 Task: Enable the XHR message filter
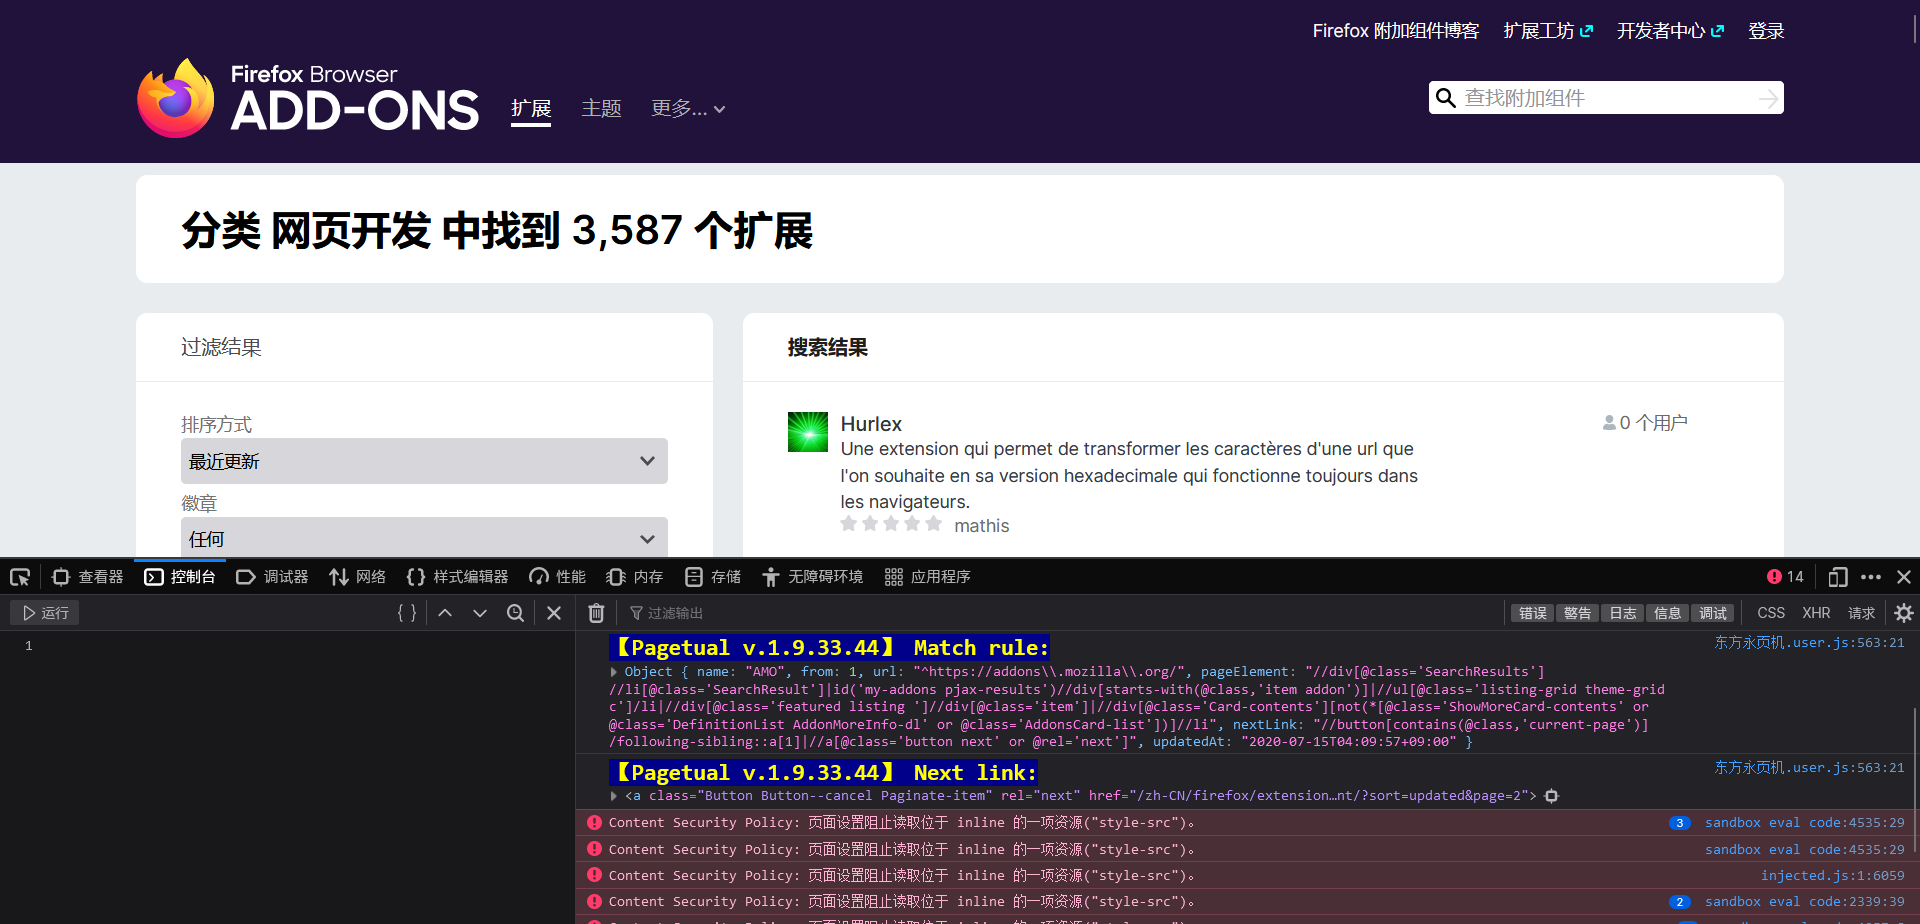coord(1816,612)
